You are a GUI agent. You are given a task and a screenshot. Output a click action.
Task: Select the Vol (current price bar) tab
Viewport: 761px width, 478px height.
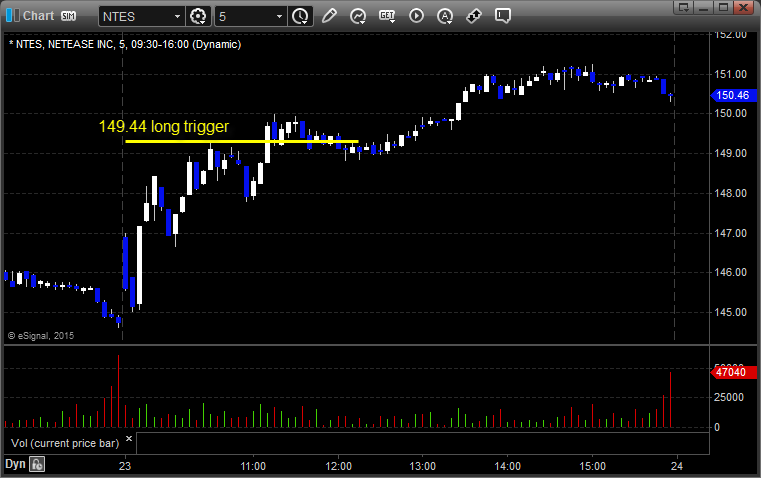[65, 443]
